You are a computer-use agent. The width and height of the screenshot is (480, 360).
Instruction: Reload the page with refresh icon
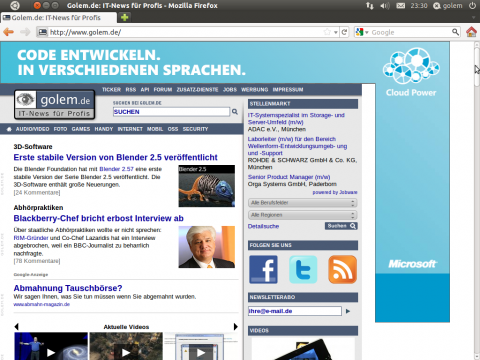point(344,32)
